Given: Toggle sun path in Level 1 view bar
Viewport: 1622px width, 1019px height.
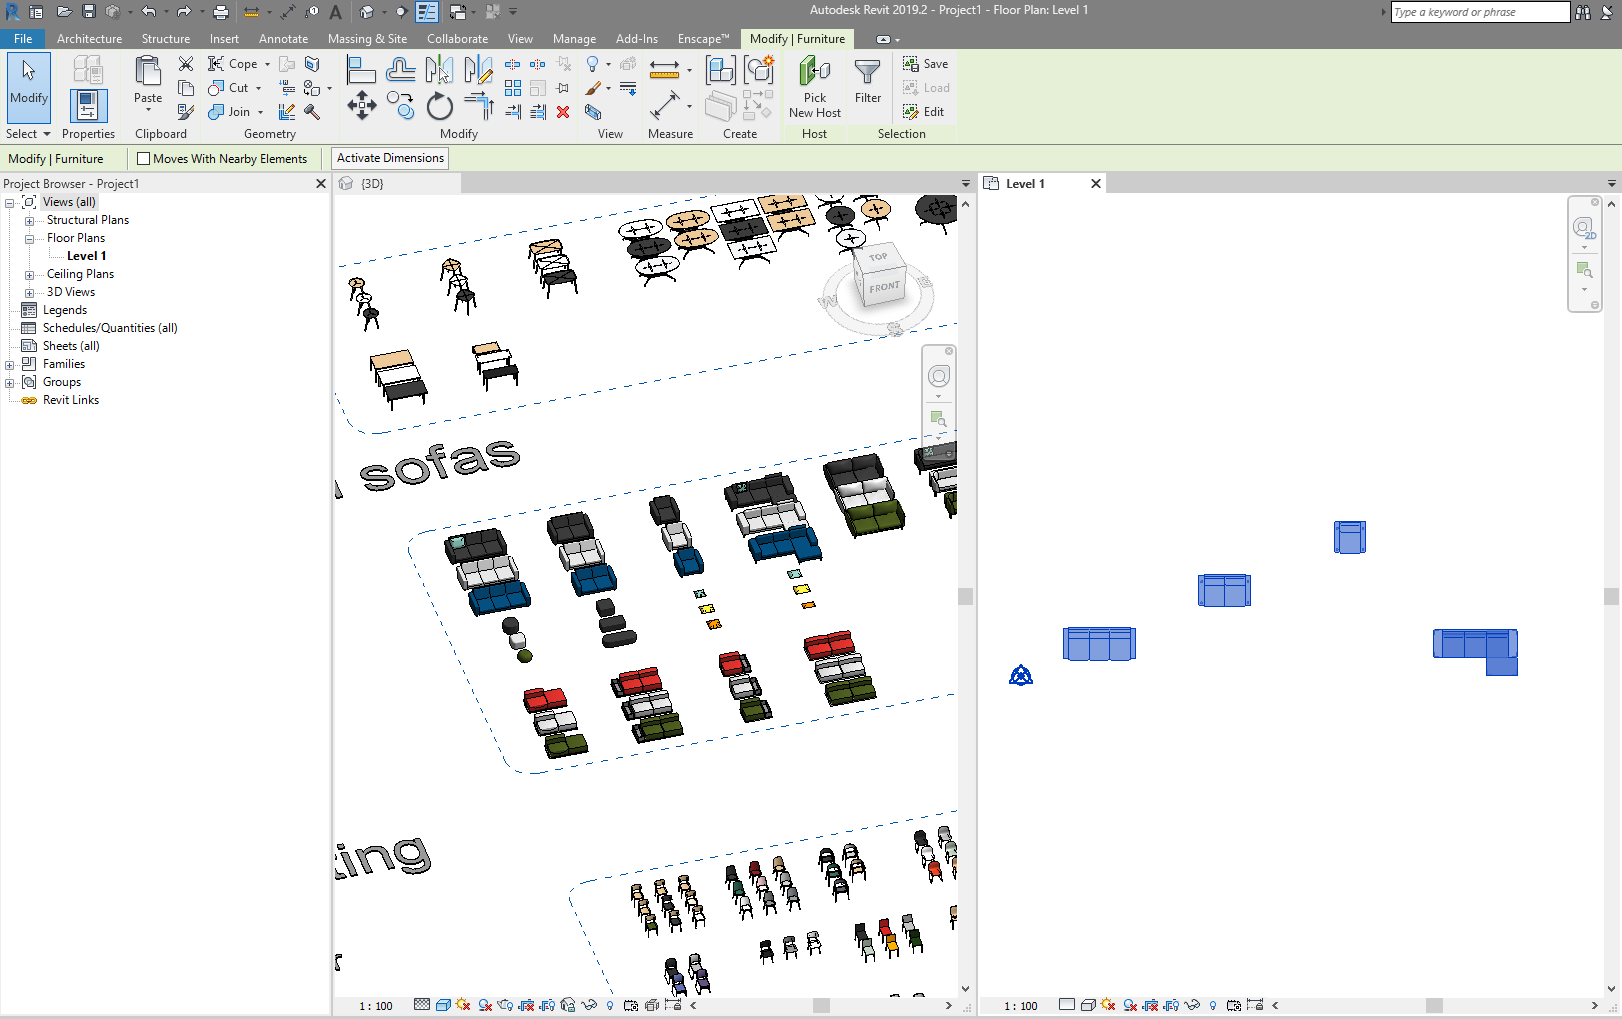Looking at the screenshot, I should (x=1108, y=1005).
